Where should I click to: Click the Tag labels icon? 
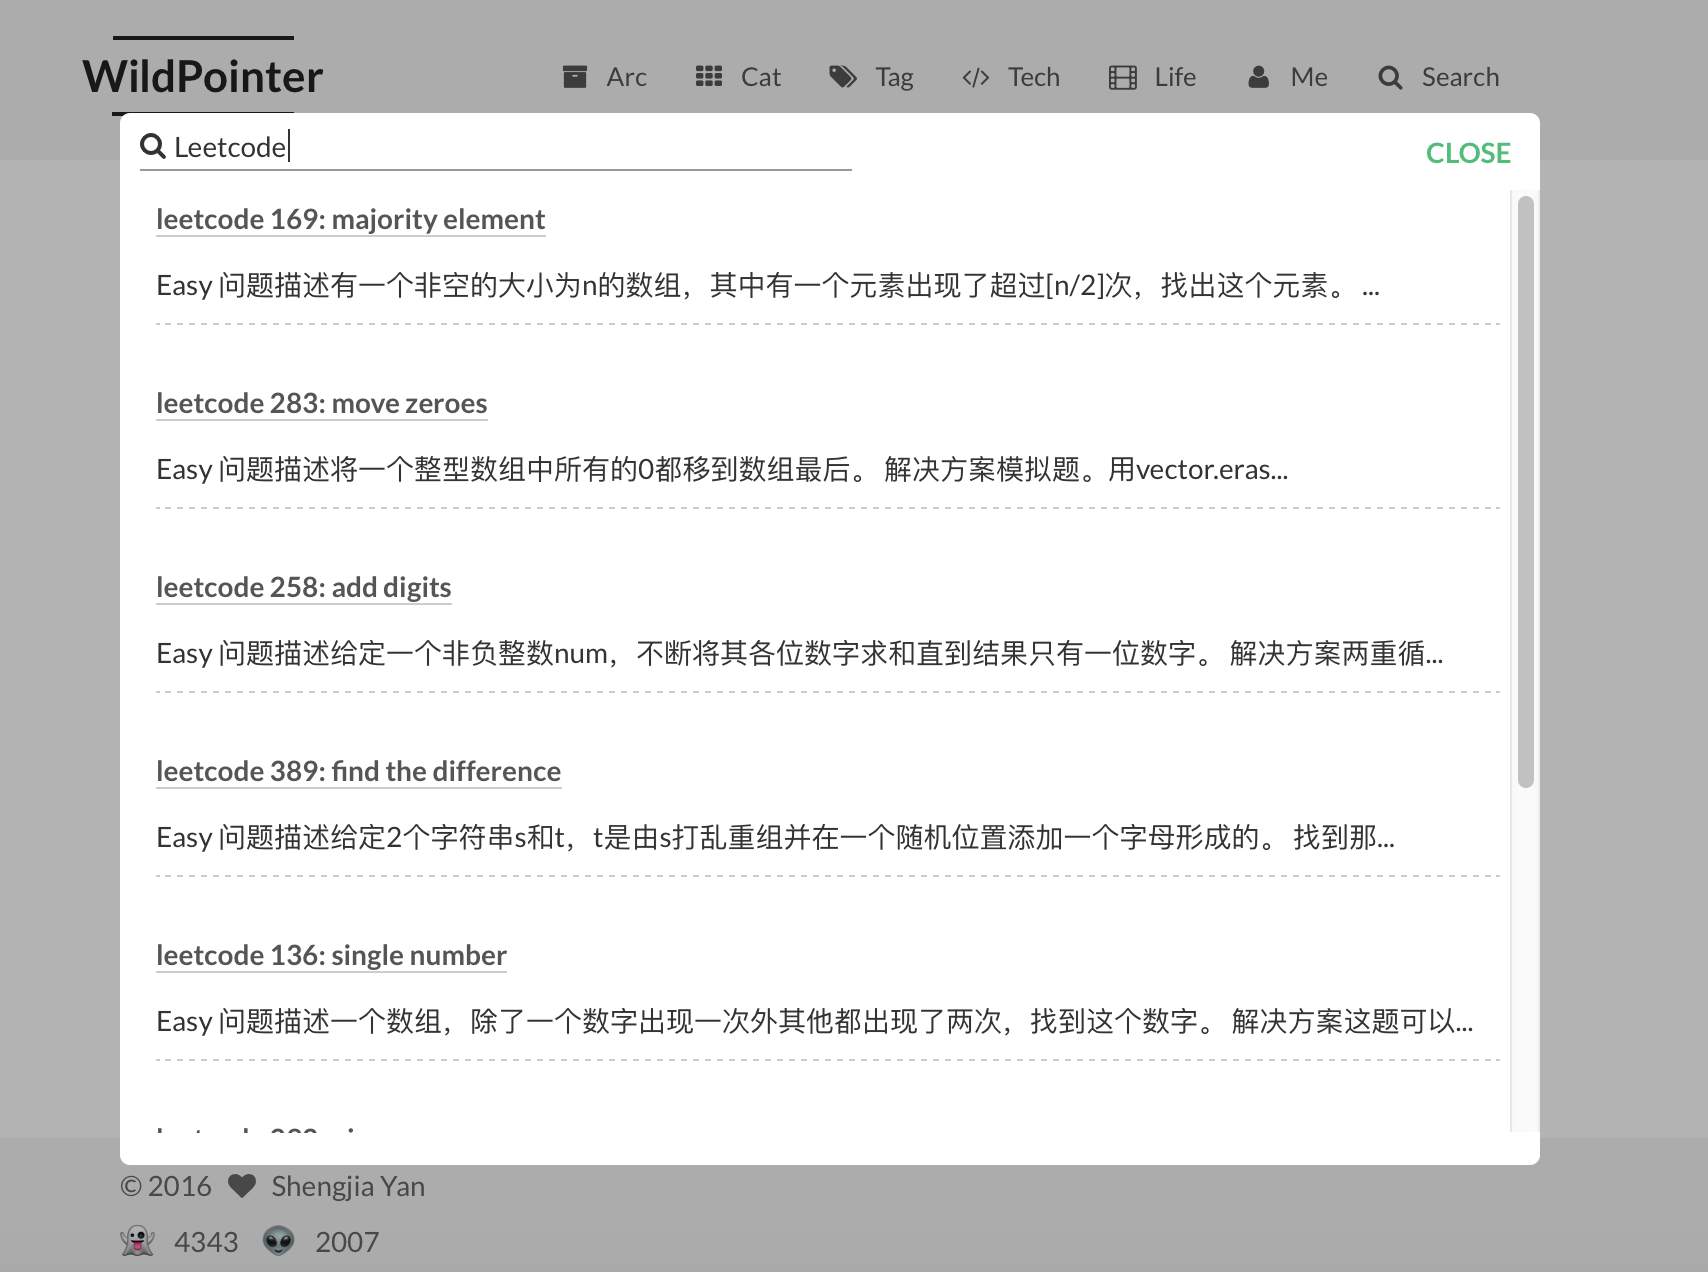[843, 77]
